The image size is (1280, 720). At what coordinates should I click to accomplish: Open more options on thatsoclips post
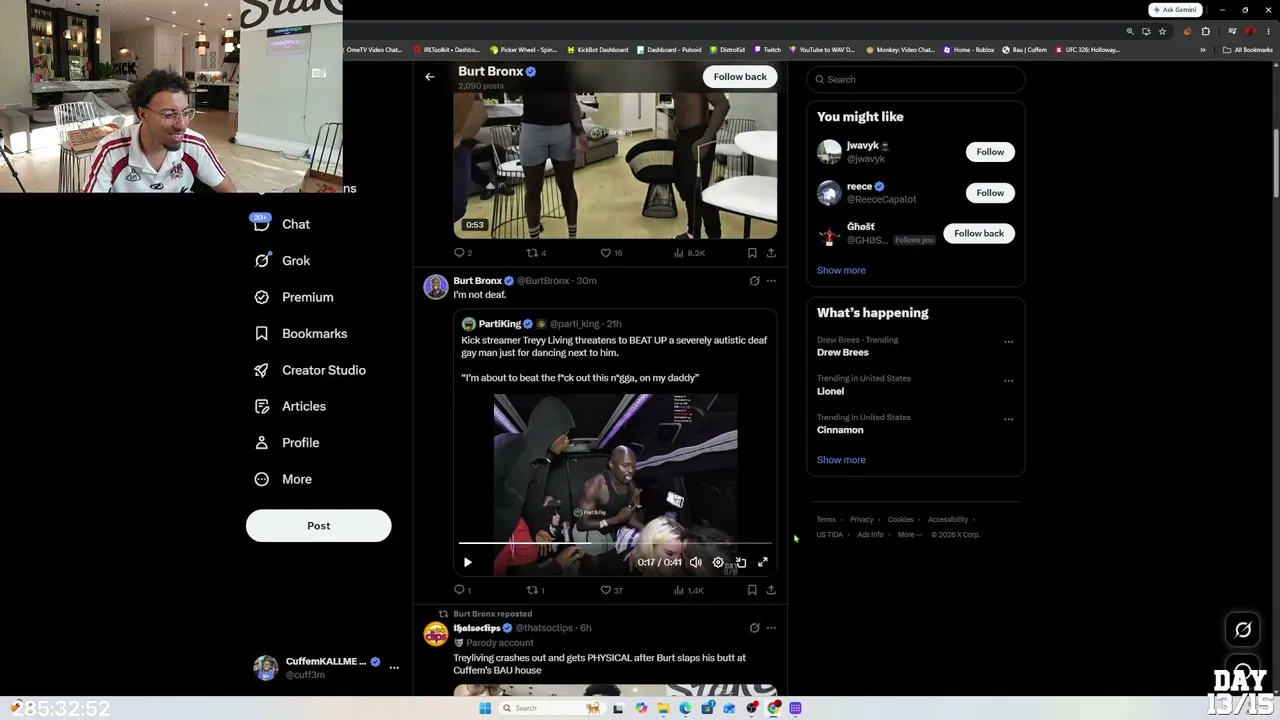771,628
